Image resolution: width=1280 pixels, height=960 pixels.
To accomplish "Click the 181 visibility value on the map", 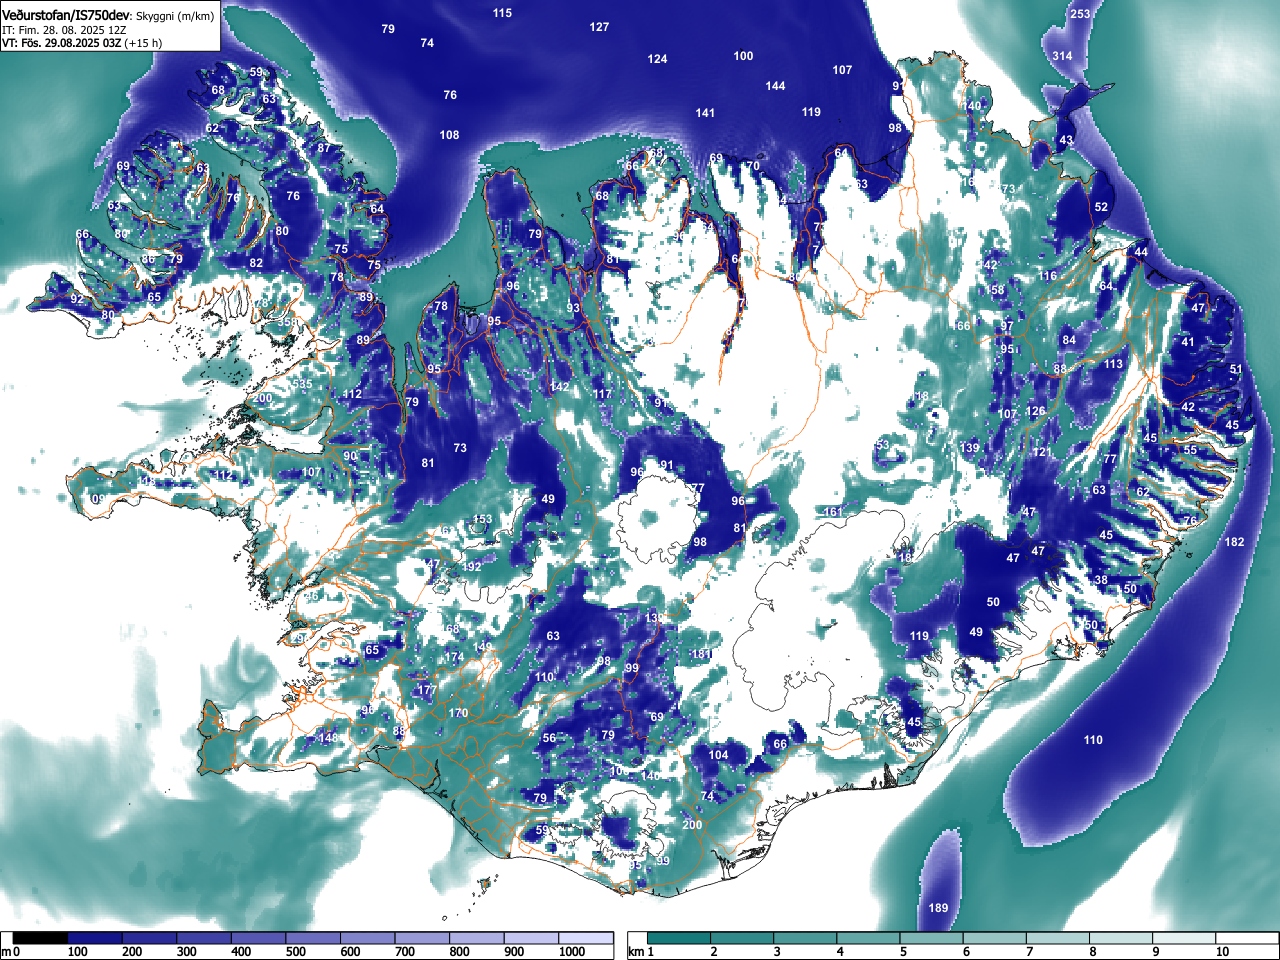I will point(701,654).
